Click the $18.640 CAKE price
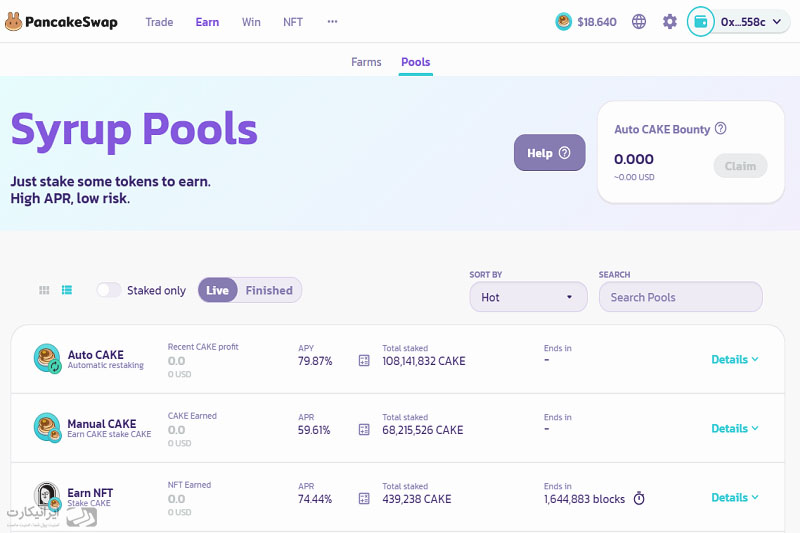Image resolution: width=800 pixels, height=533 pixels. pos(596,22)
